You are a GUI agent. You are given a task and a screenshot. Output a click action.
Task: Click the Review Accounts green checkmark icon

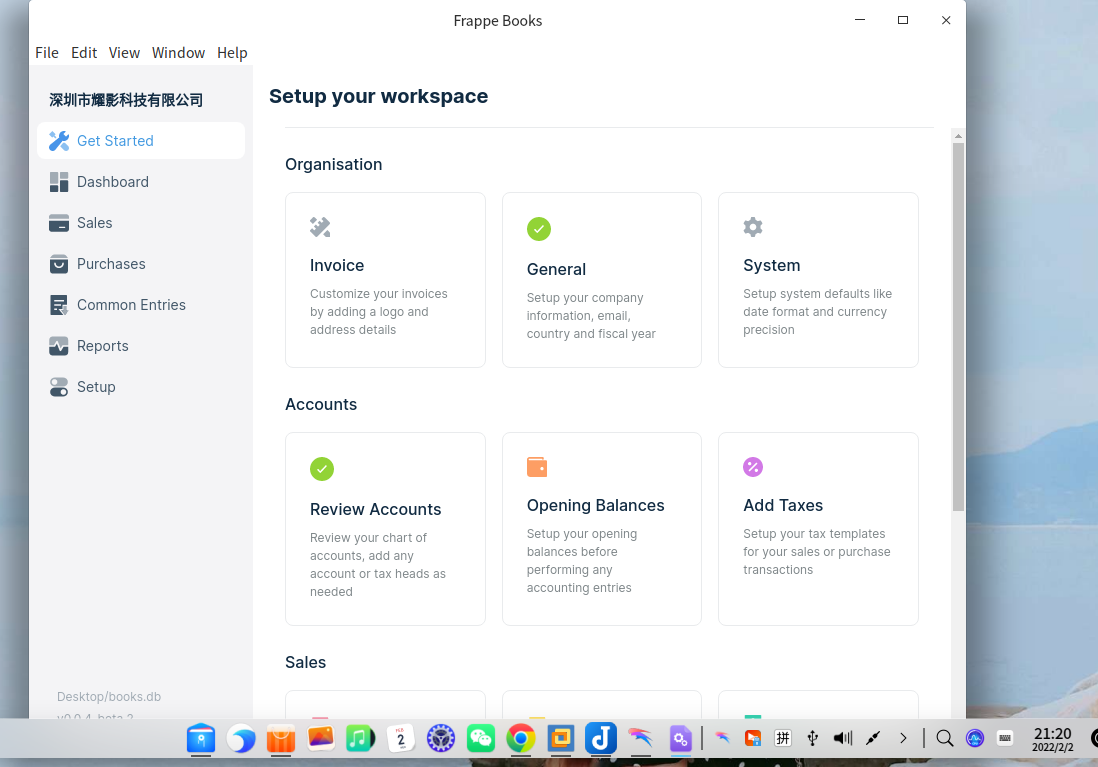[322, 469]
